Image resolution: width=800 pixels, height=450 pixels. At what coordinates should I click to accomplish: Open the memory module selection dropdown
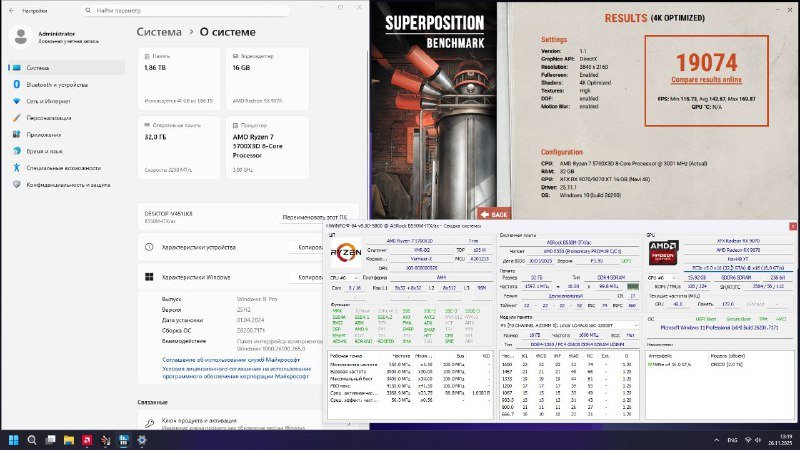(x=569, y=325)
